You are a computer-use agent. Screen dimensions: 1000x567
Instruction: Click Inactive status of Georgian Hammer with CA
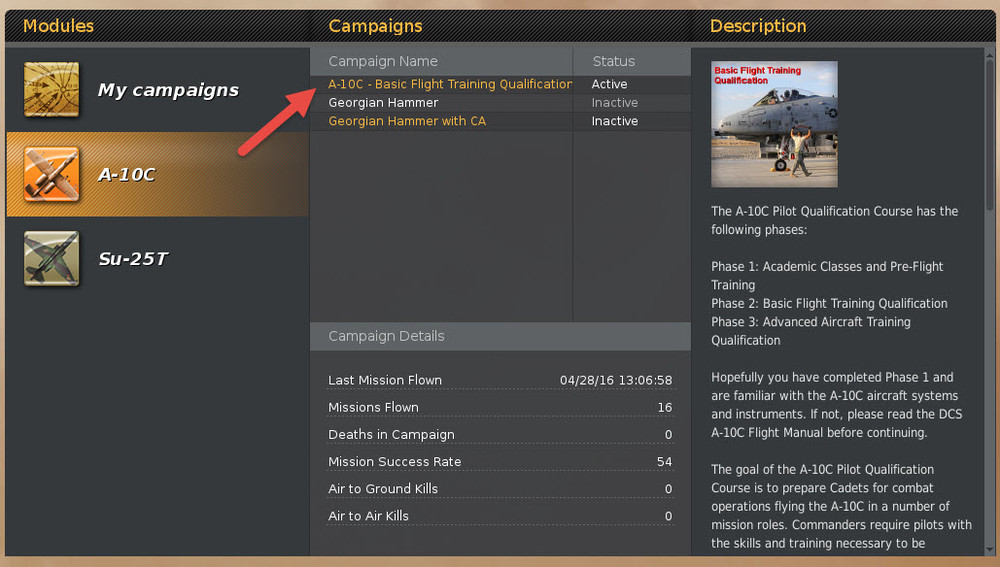(614, 121)
